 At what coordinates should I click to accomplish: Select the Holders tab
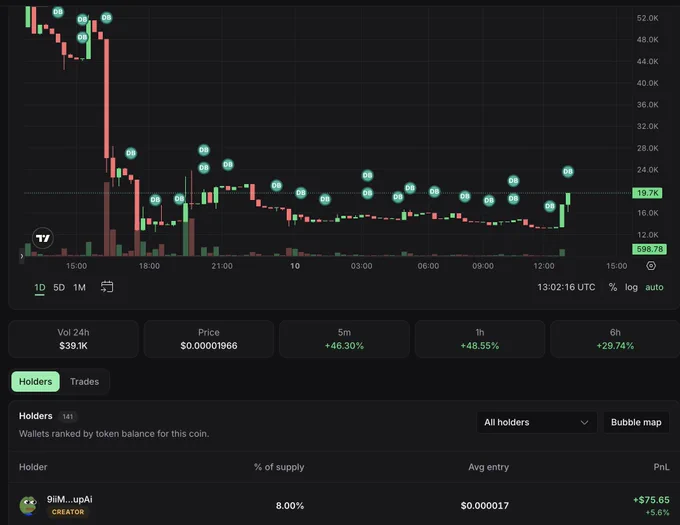(x=36, y=382)
